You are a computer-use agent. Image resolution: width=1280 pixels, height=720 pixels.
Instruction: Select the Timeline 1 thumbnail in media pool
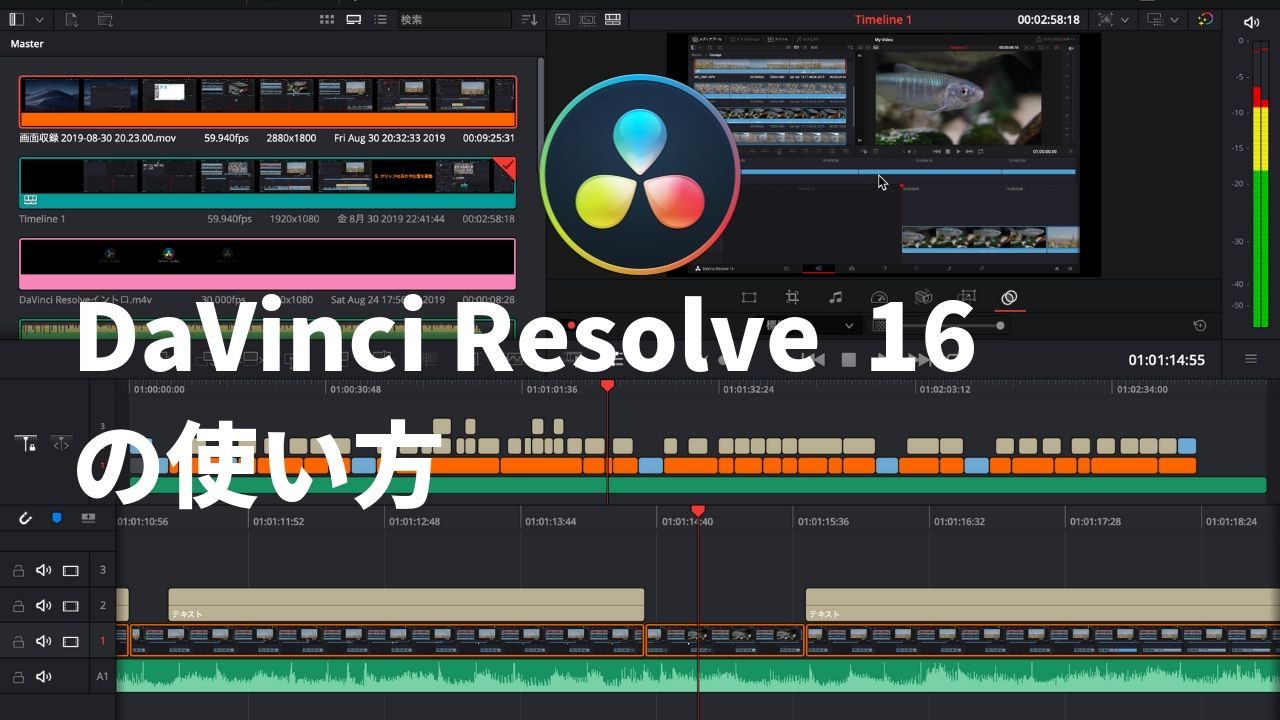268,182
